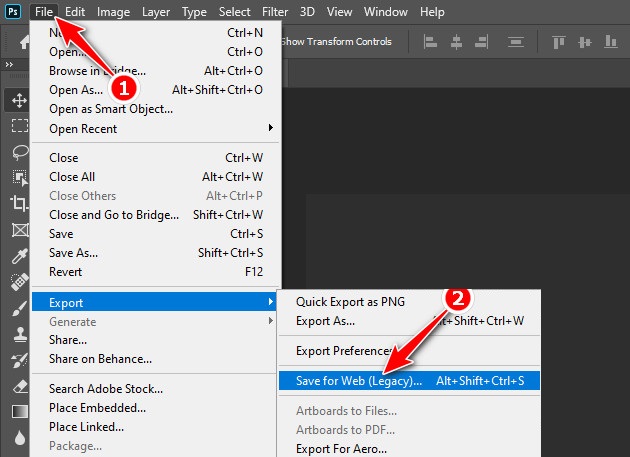630x457 pixels.
Task: Select the Clone Stamp tool
Action: (x=20, y=334)
